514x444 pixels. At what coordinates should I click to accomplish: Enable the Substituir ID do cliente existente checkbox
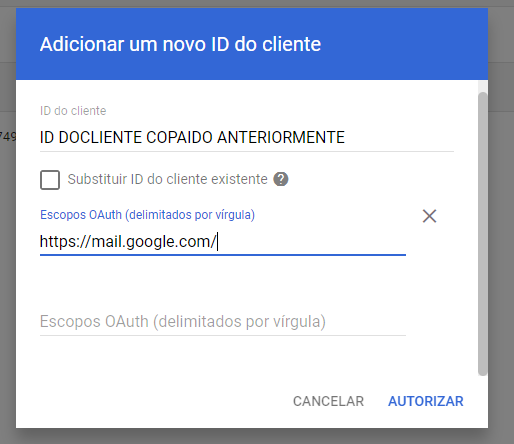(x=50, y=180)
